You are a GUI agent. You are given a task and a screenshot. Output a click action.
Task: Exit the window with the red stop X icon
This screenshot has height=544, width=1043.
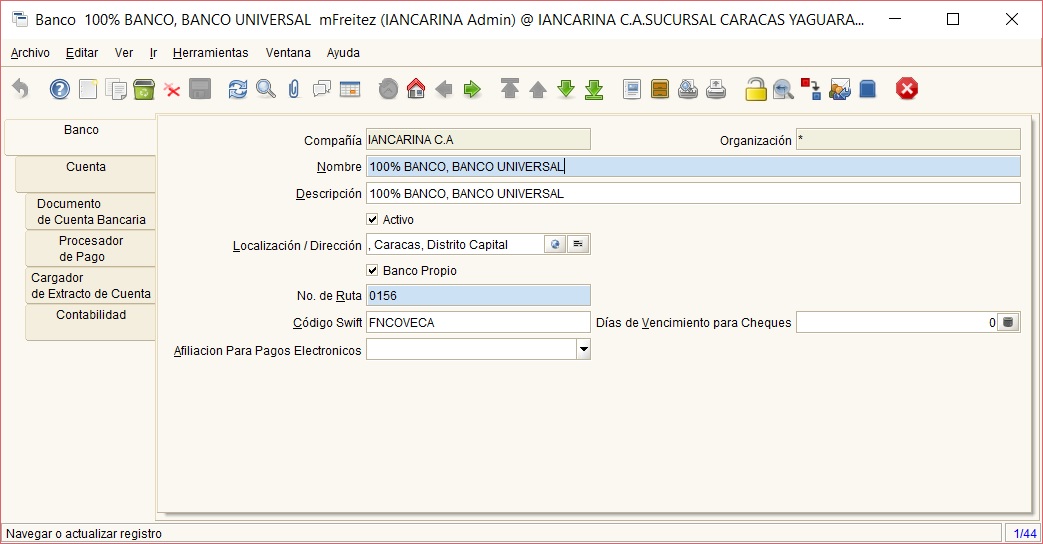tap(907, 88)
